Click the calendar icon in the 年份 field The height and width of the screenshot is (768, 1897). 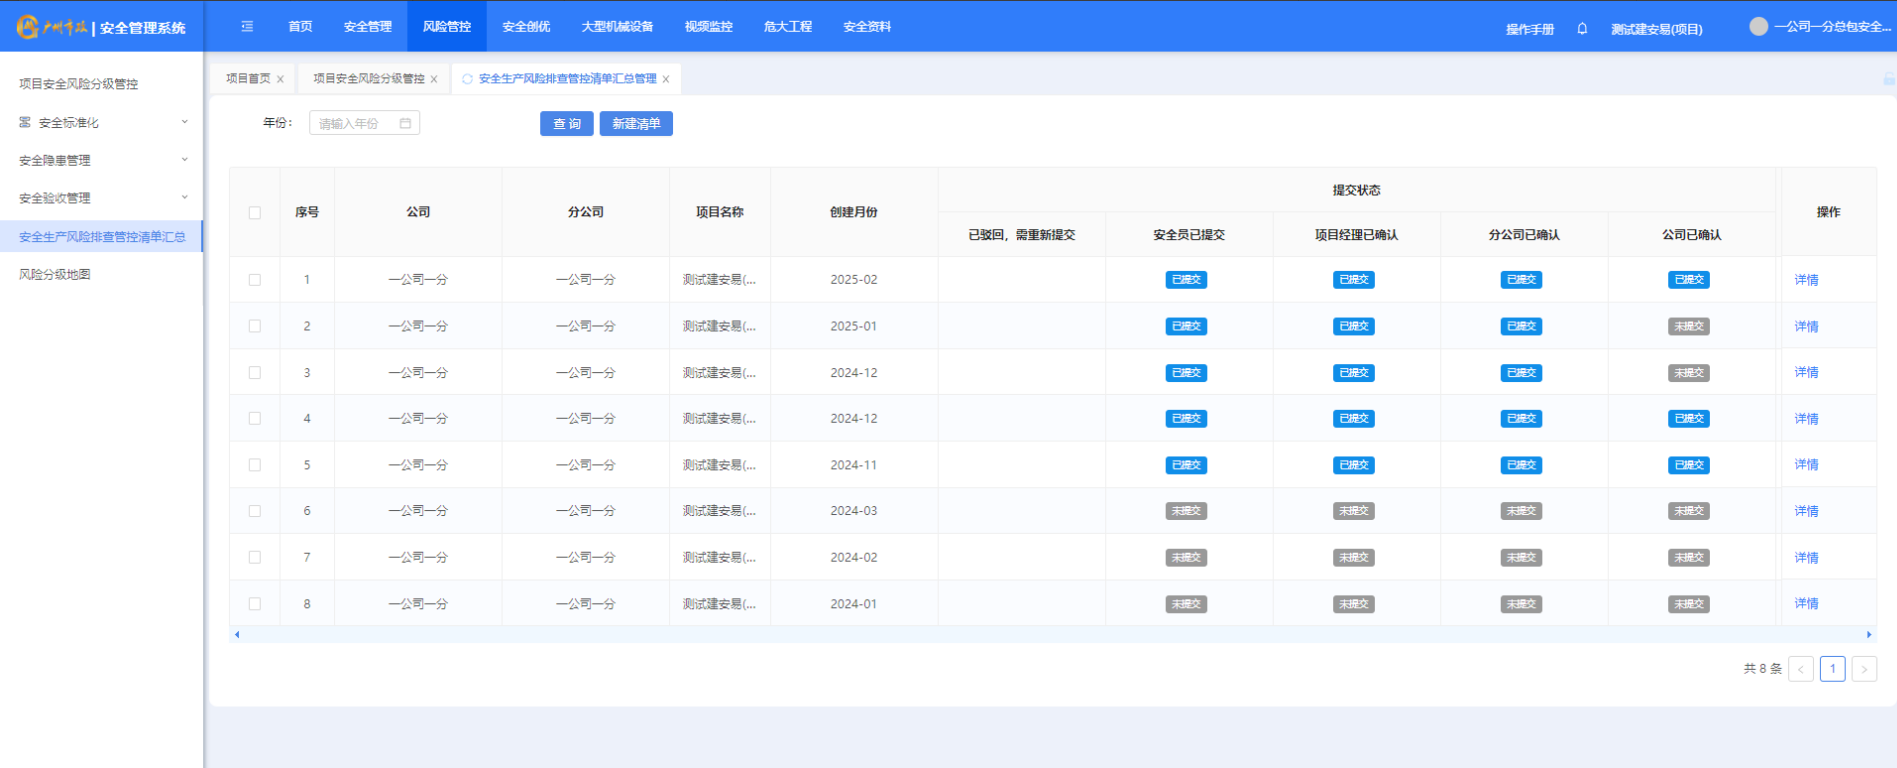click(x=405, y=124)
